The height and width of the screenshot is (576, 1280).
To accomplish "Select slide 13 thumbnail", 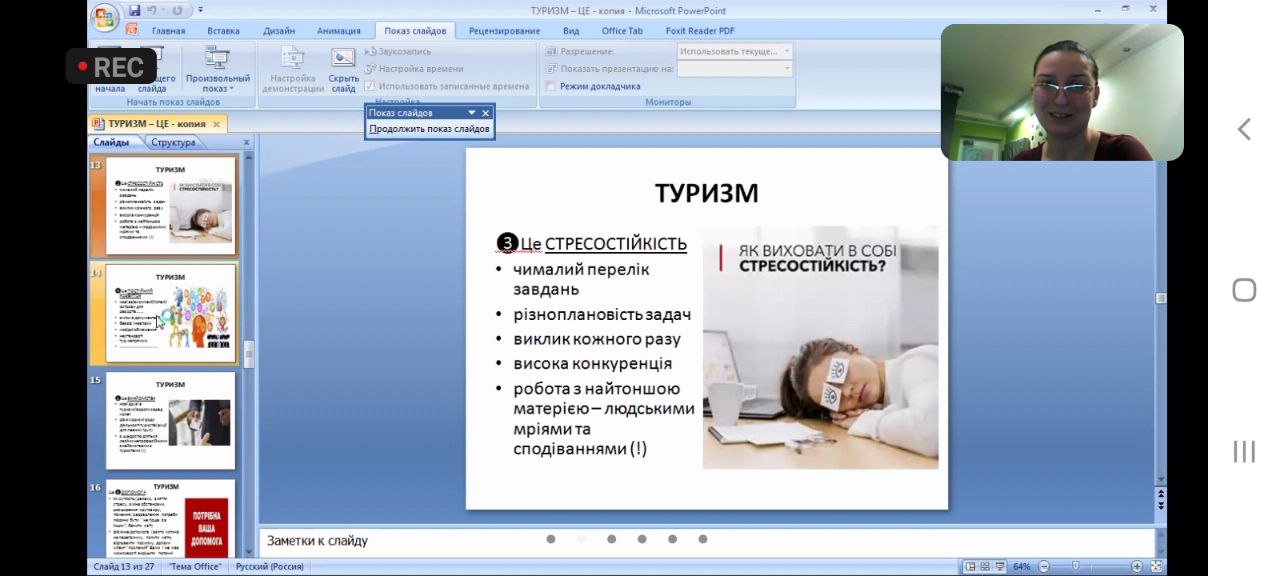I will (x=171, y=205).
